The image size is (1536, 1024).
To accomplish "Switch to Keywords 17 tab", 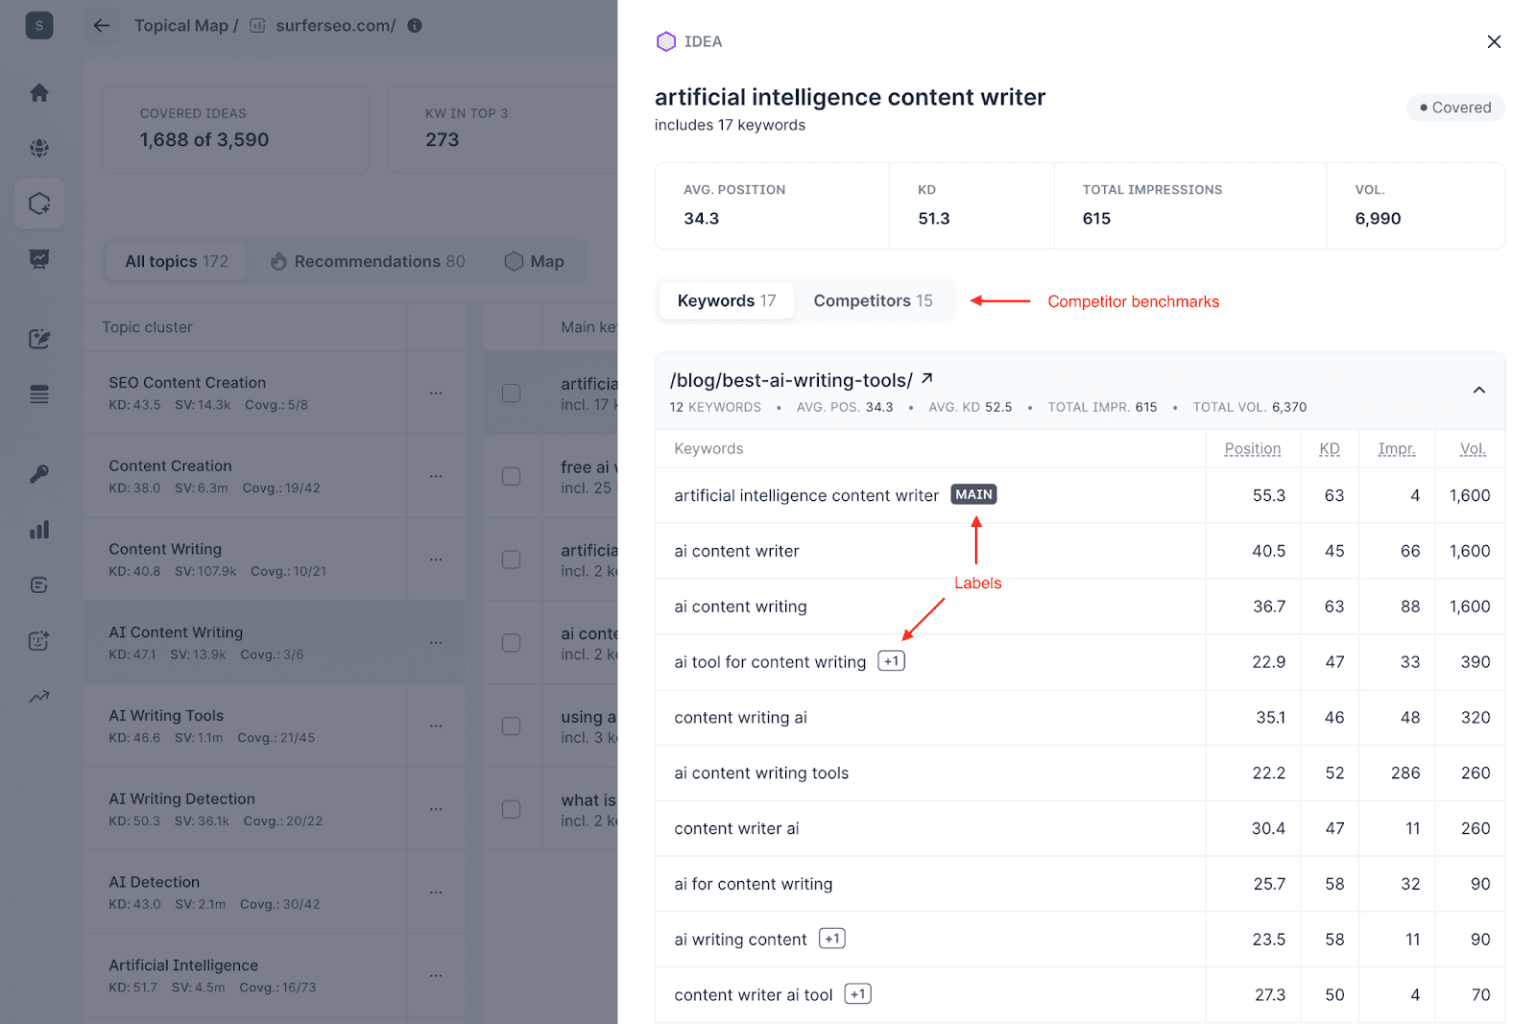I will [x=726, y=300].
